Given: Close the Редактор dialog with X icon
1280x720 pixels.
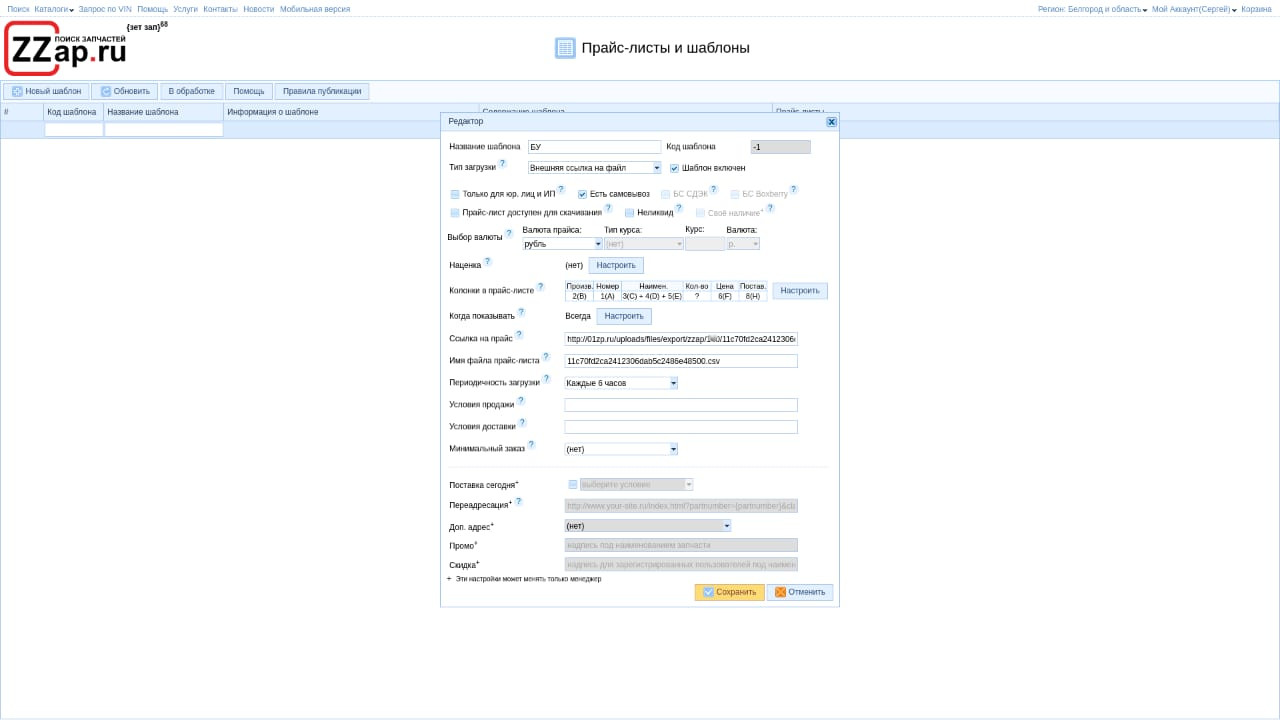Looking at the screenshot, I should pyautogui.click(x=831, y=122).
